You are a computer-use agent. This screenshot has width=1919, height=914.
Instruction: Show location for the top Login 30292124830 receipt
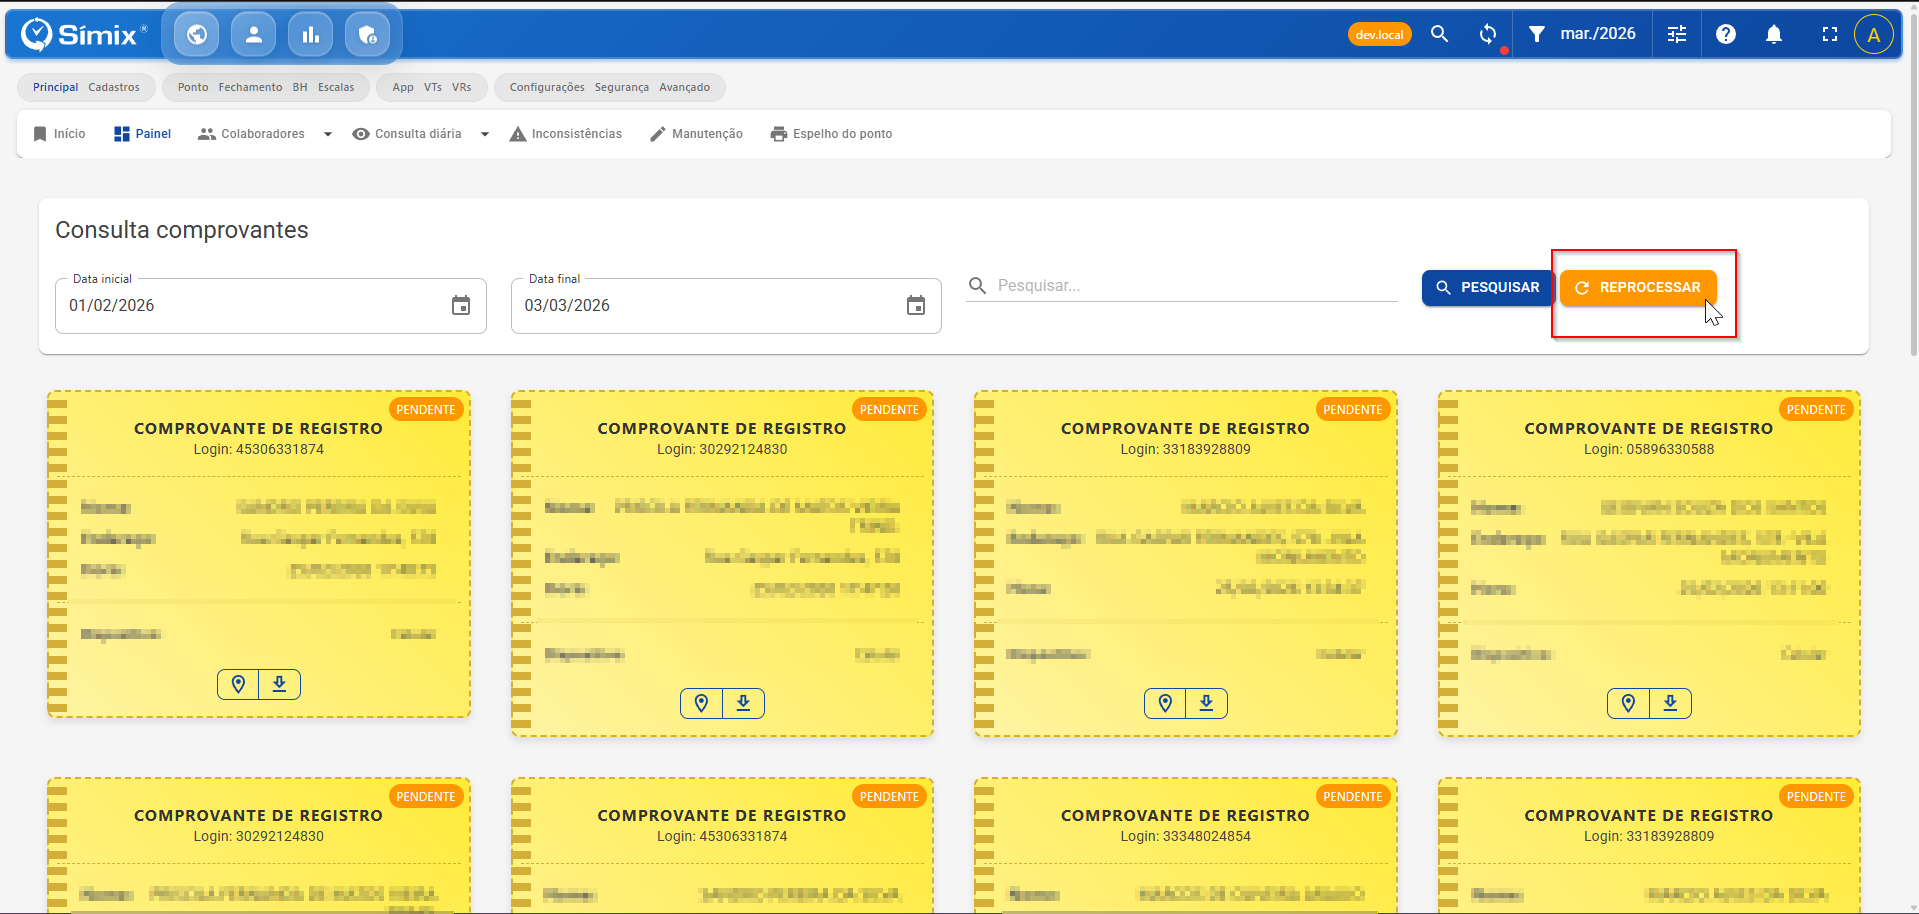click(702, 704)
